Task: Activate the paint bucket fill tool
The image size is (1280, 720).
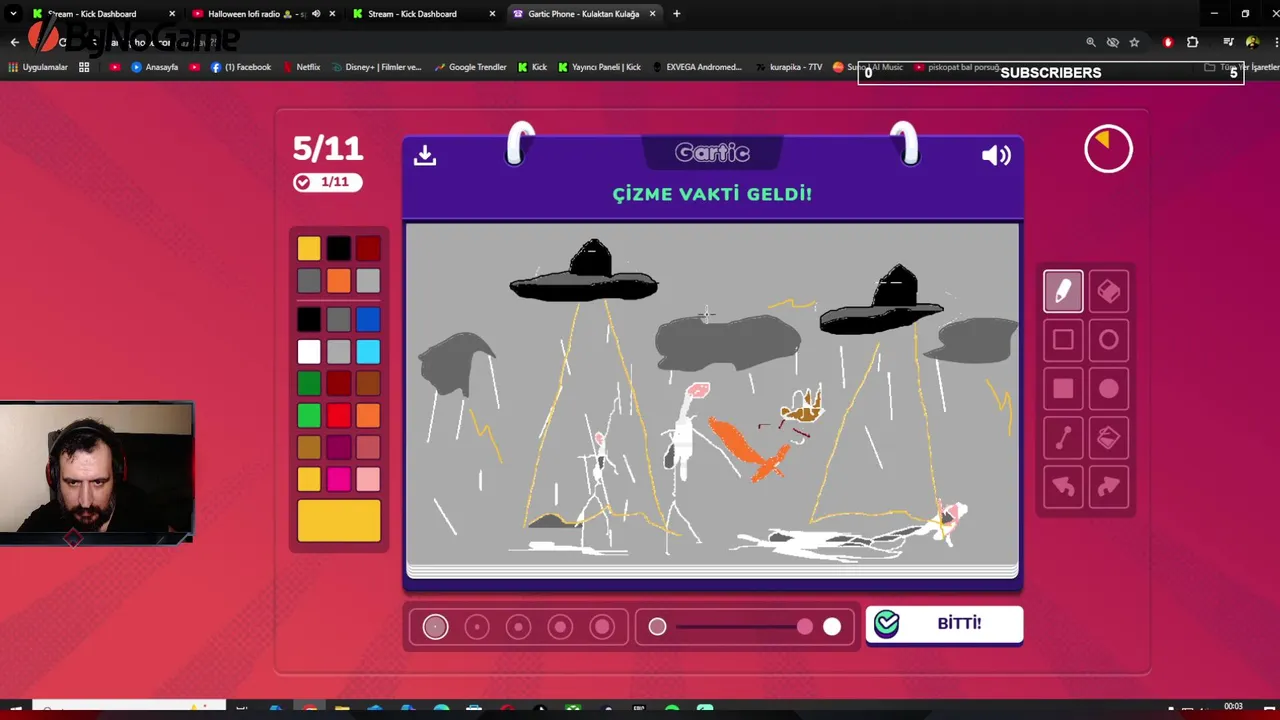Action: [x=1108, y=438]
